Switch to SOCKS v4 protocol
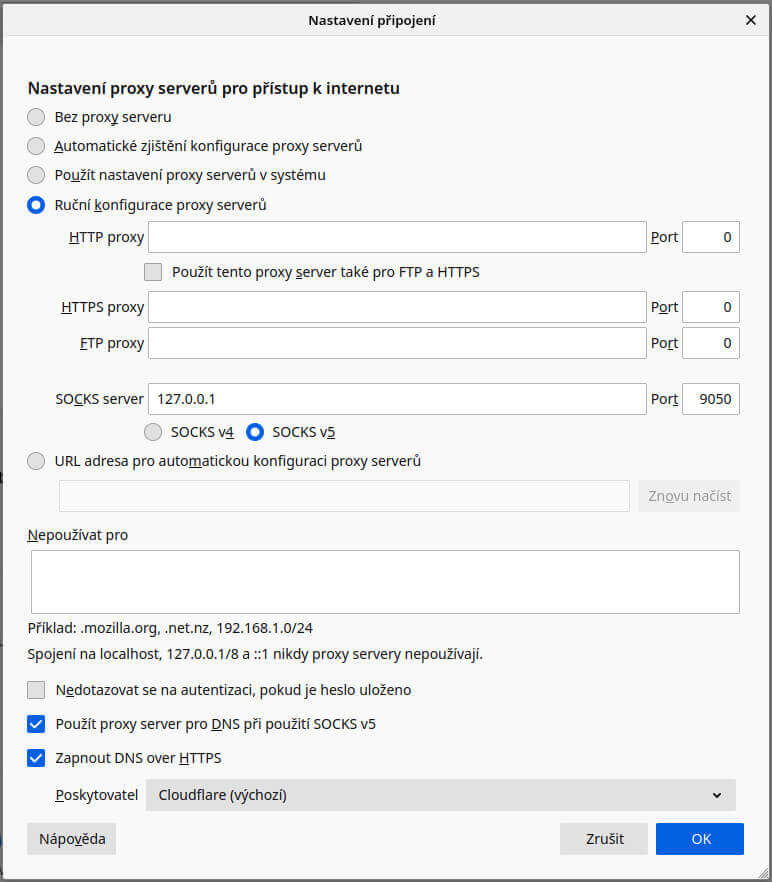This screenshot has width=772, height=882. (x=153, y=432)
